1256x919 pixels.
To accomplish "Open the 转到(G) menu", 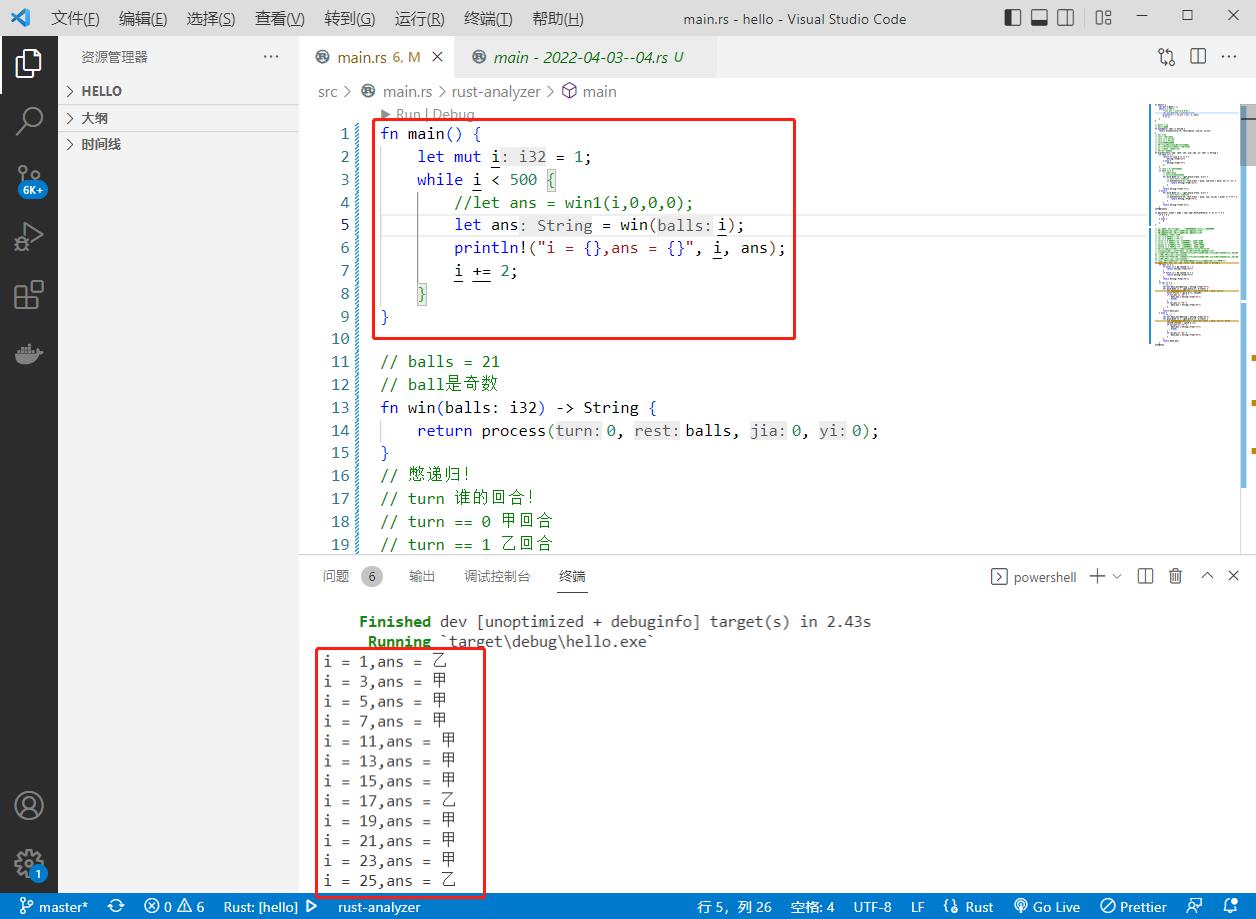I will (x=350, y=18).
